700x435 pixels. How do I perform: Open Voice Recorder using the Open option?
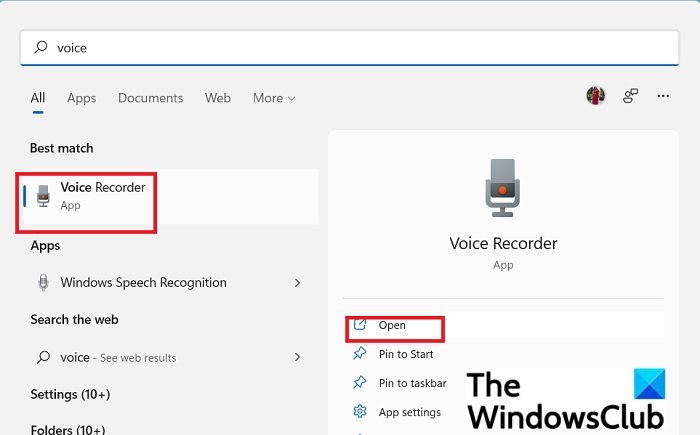(392, 326)
